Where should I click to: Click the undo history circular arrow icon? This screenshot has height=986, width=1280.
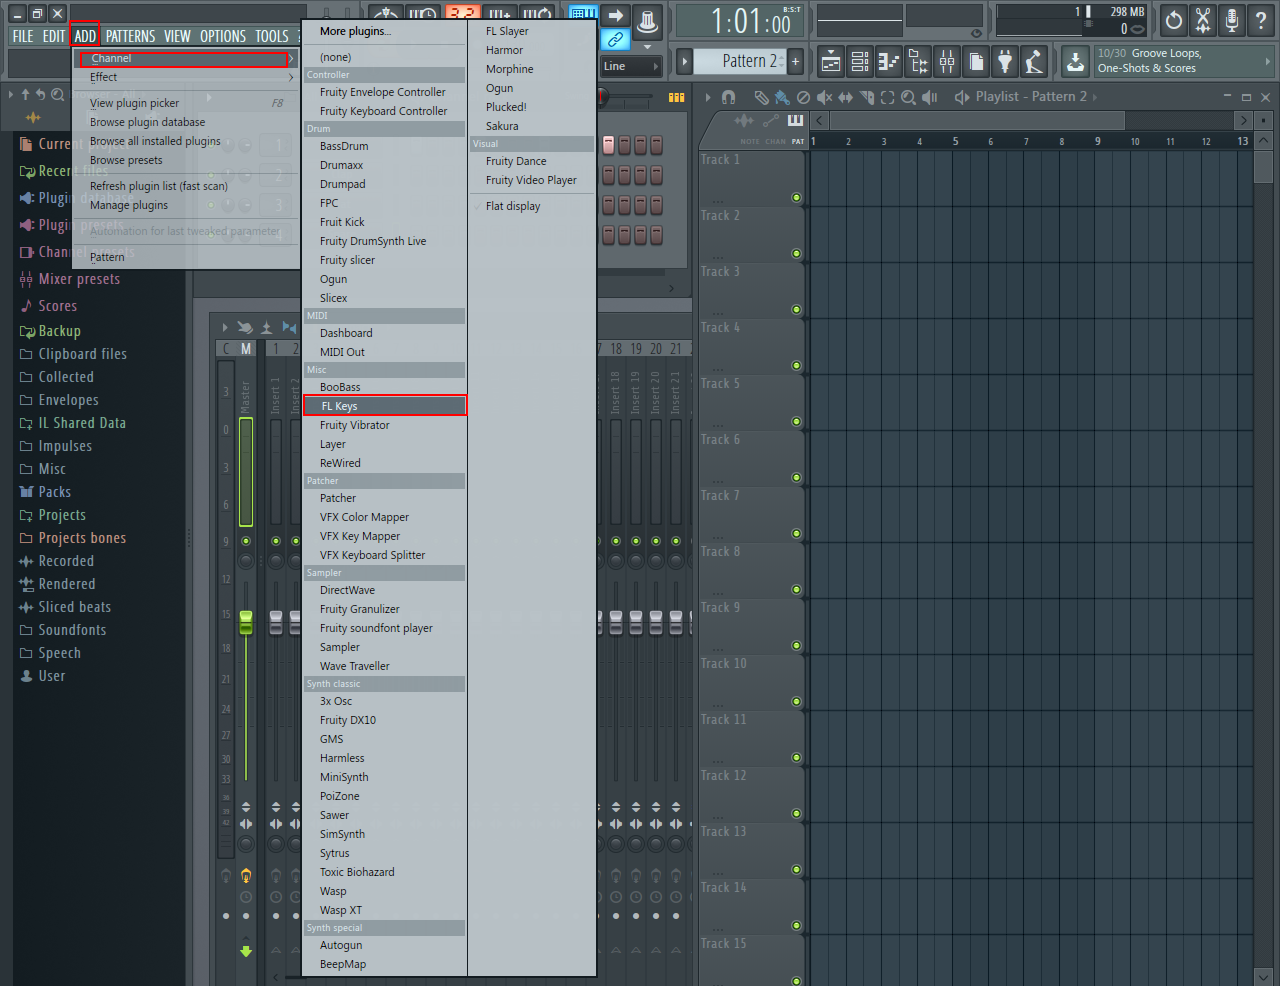click(x=1174, y=20)
